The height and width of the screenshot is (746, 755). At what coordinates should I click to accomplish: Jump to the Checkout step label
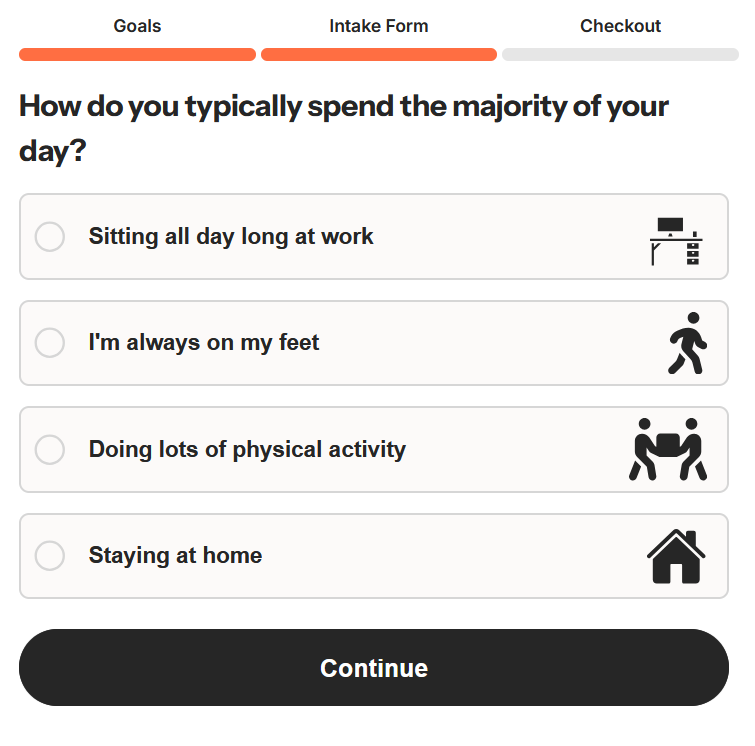(x=620, y=26)
